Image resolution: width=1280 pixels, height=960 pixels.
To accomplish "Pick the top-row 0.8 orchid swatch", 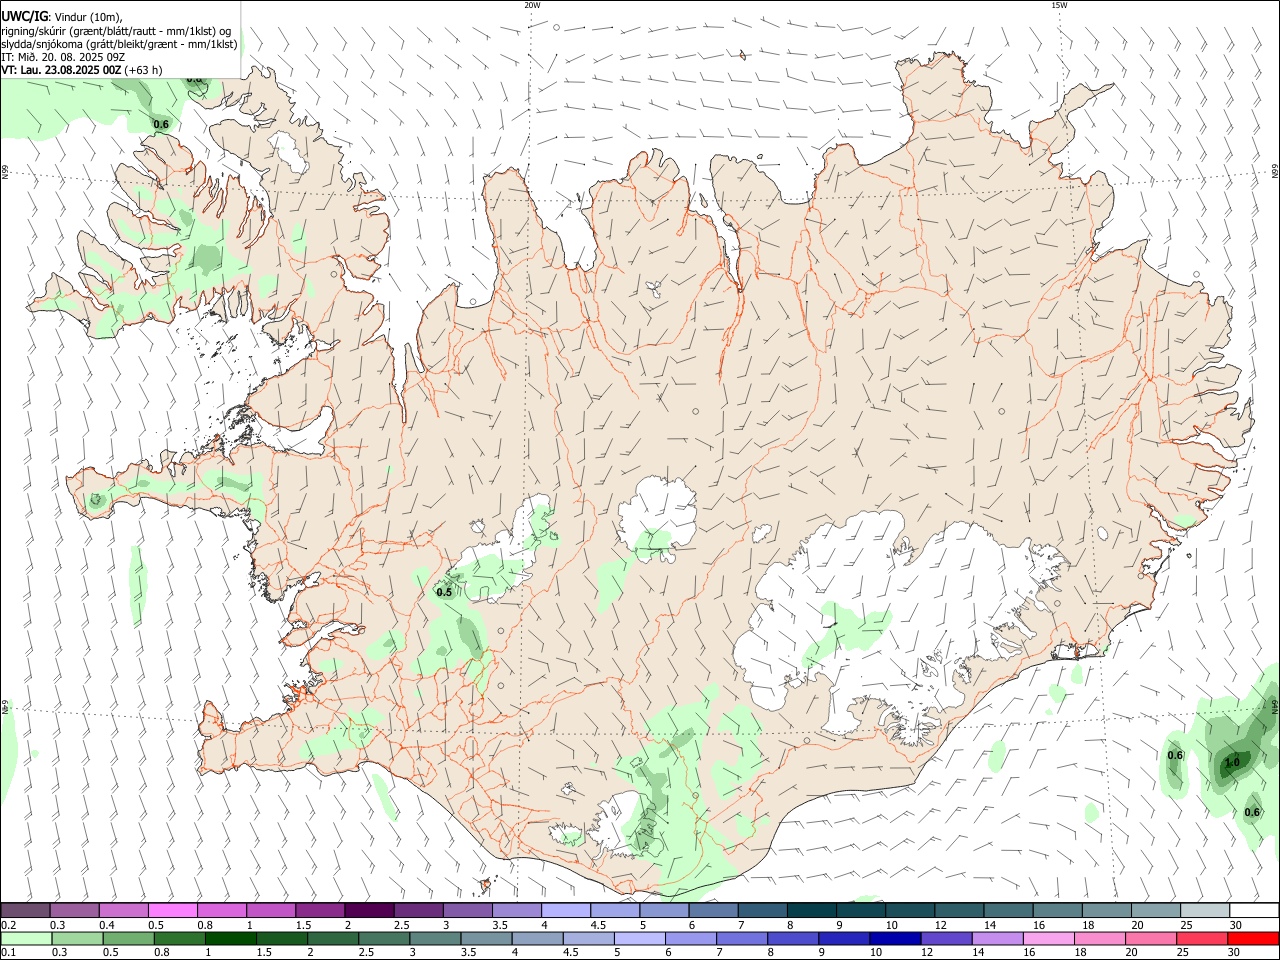I will (x=221, y=910).
